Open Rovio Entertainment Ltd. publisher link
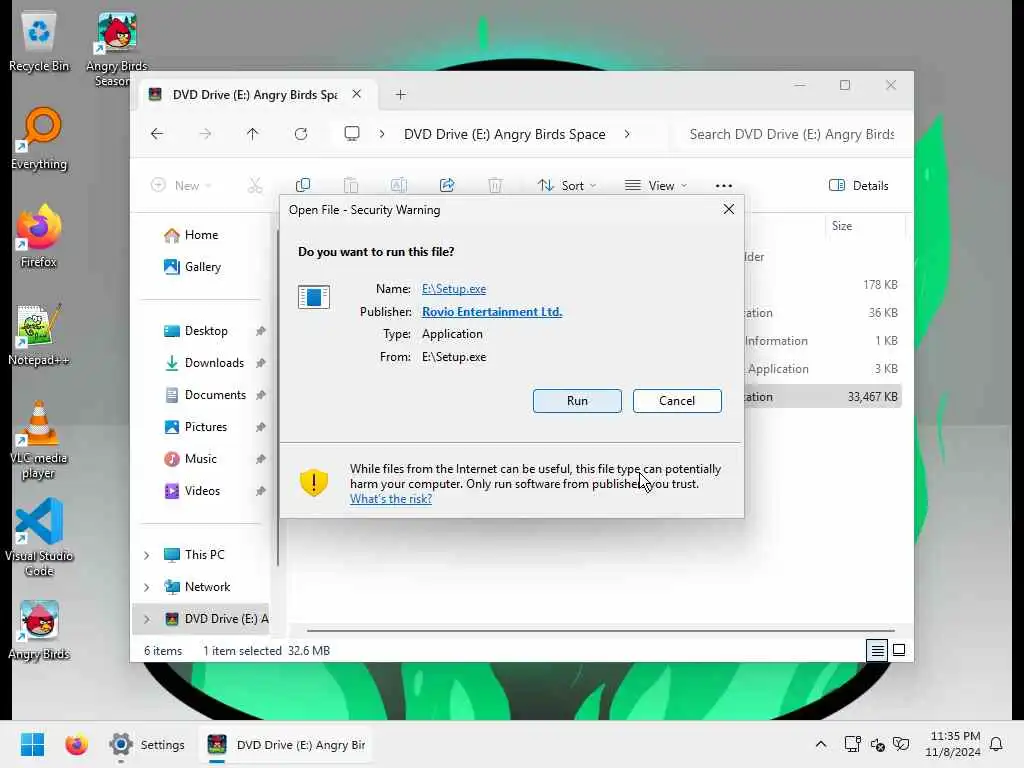The image size is (1024, 768). pyautogui.click(x=492, y=312)
